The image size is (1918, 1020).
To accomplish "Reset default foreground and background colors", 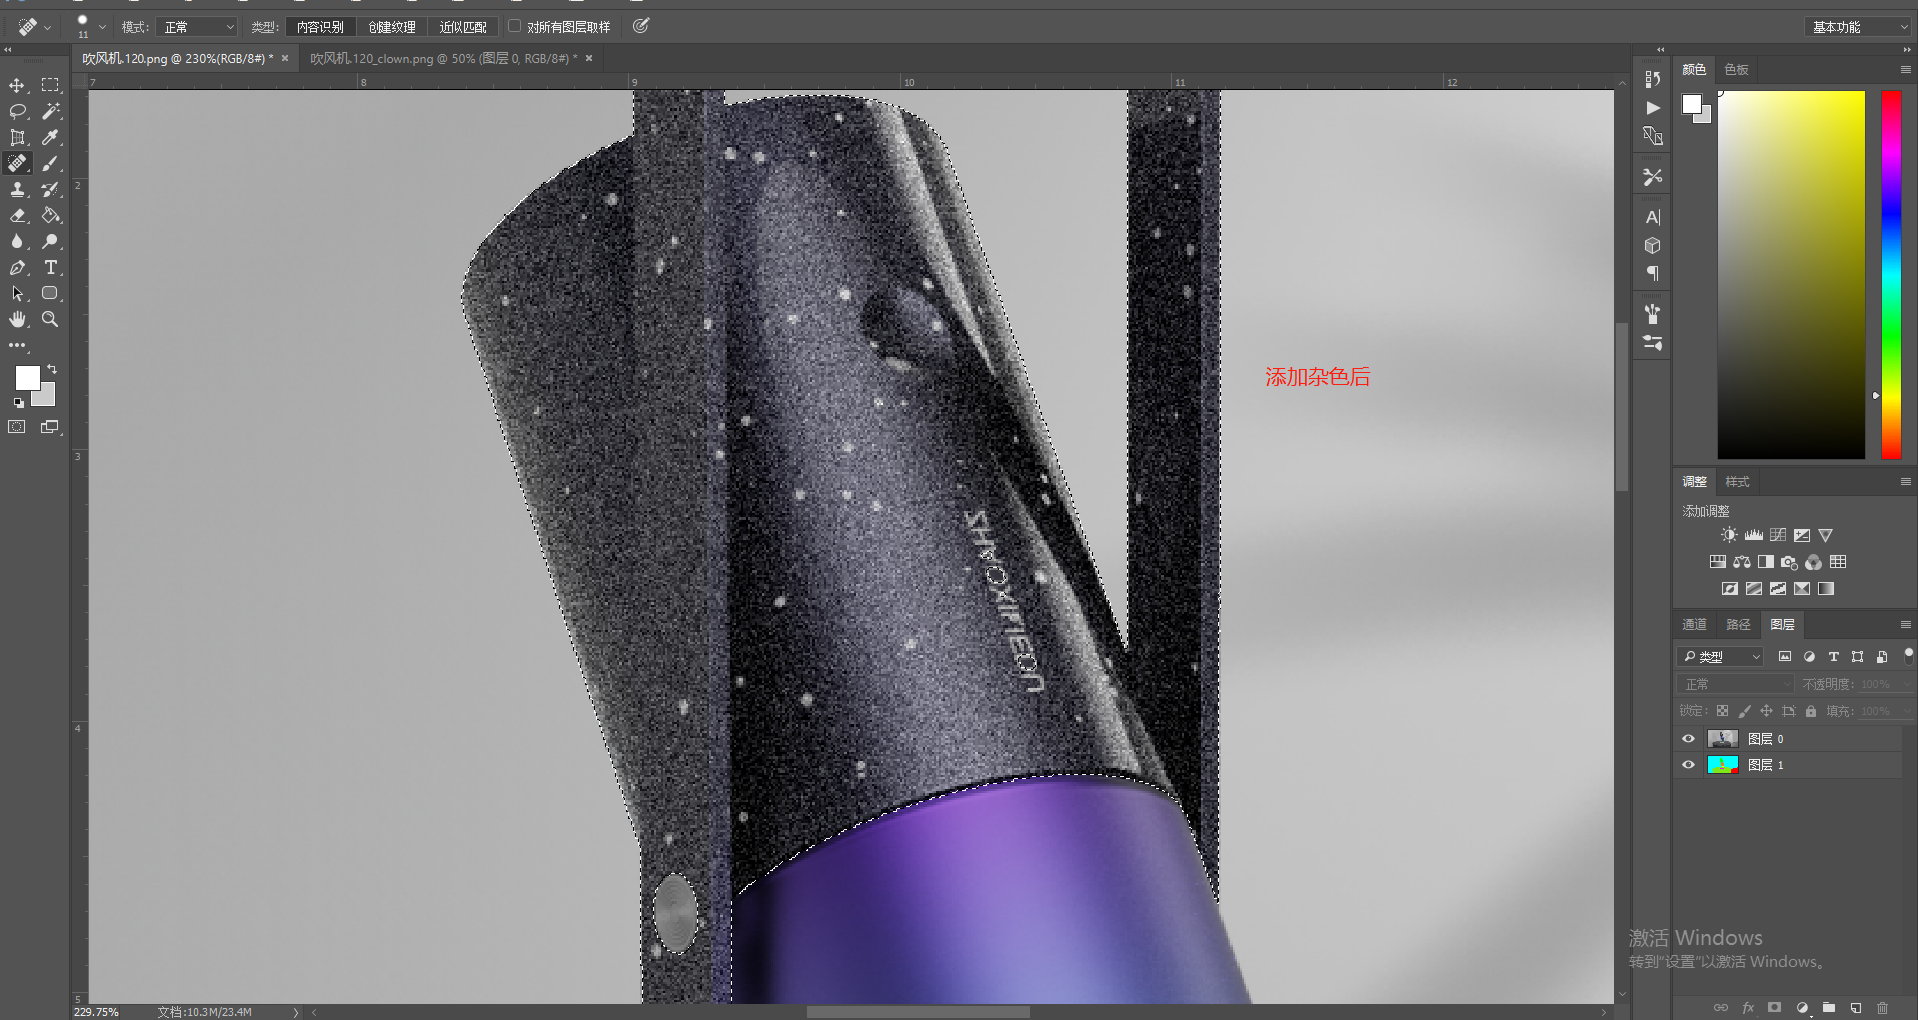I will [x=18, y=403].
